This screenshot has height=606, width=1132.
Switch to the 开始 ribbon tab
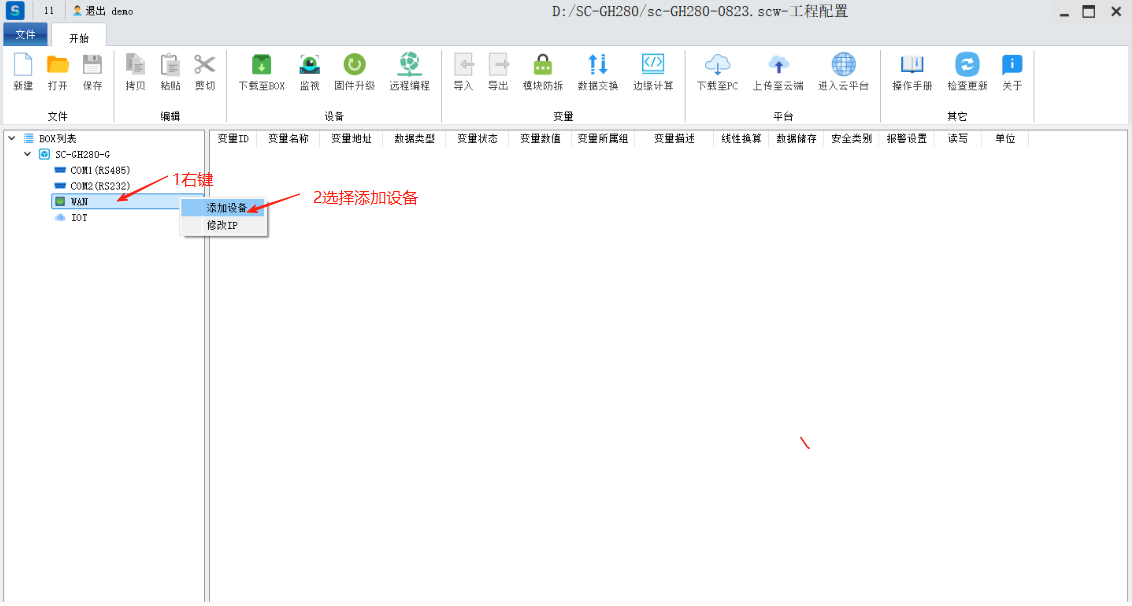pyautogui.click(x=78, y=37)
